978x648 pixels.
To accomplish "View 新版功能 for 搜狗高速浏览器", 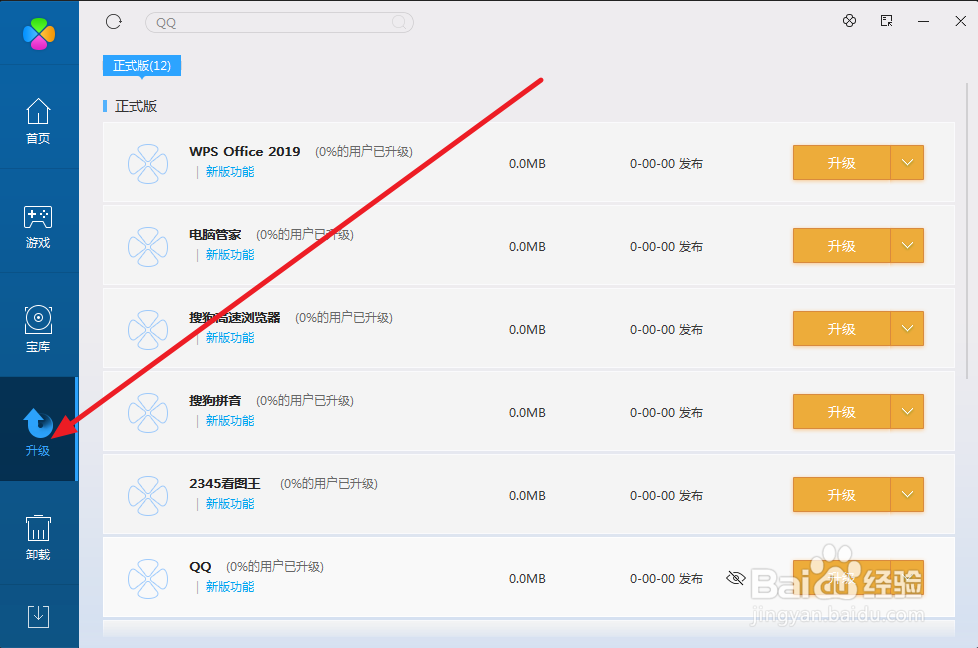I will pos(230,337).
